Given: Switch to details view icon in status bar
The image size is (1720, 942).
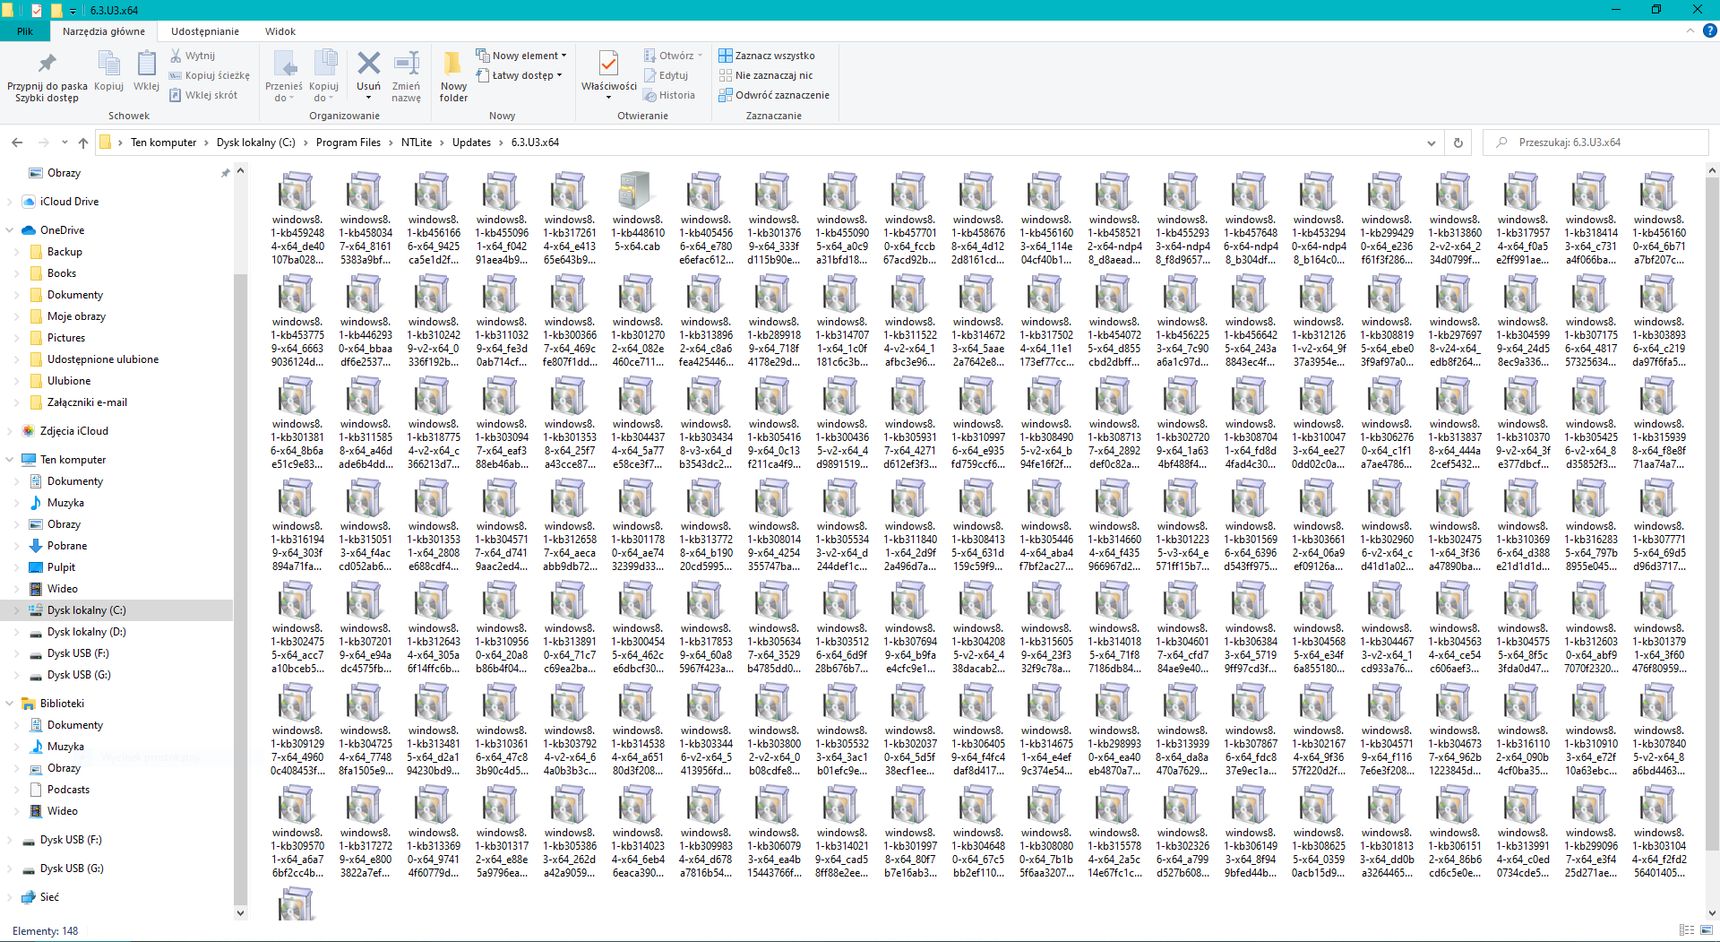Looking at the screenshot, I should (x=1687, y=931).
